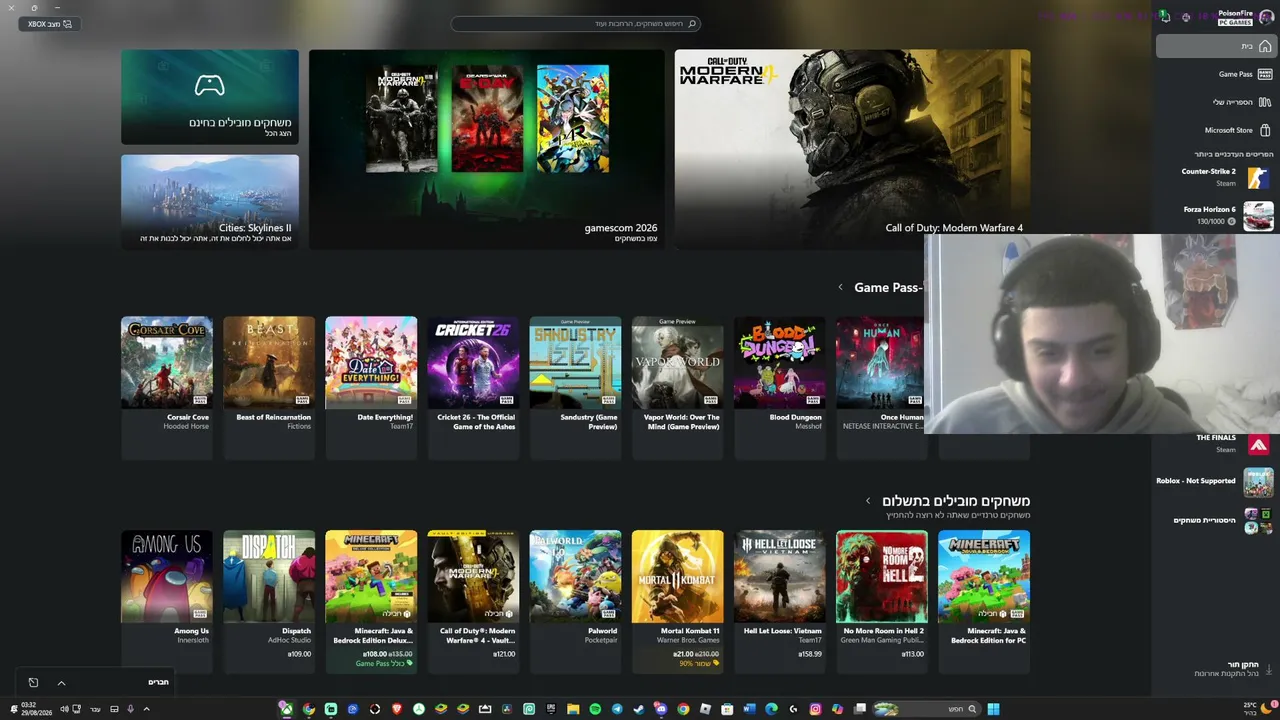1280x720 pixels.
Task: Expand the friends panel chevron
Action: pos(61,683)
